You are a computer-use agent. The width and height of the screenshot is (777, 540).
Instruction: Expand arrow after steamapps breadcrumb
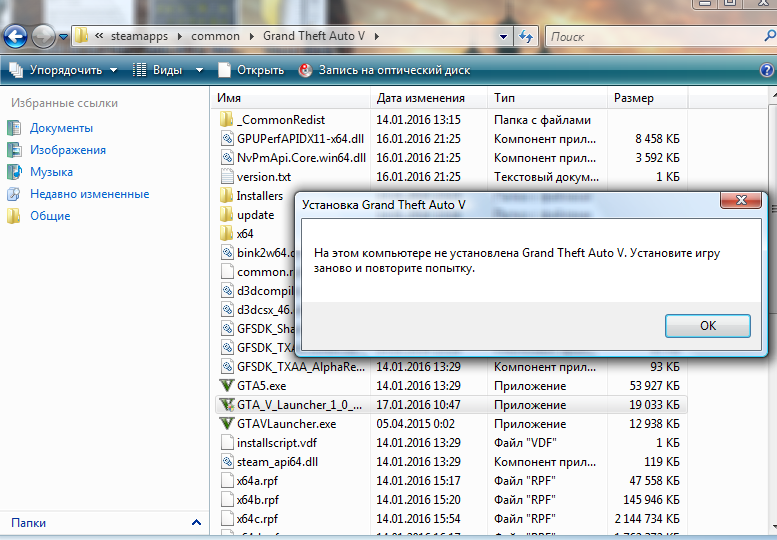(x=179, y=37)
